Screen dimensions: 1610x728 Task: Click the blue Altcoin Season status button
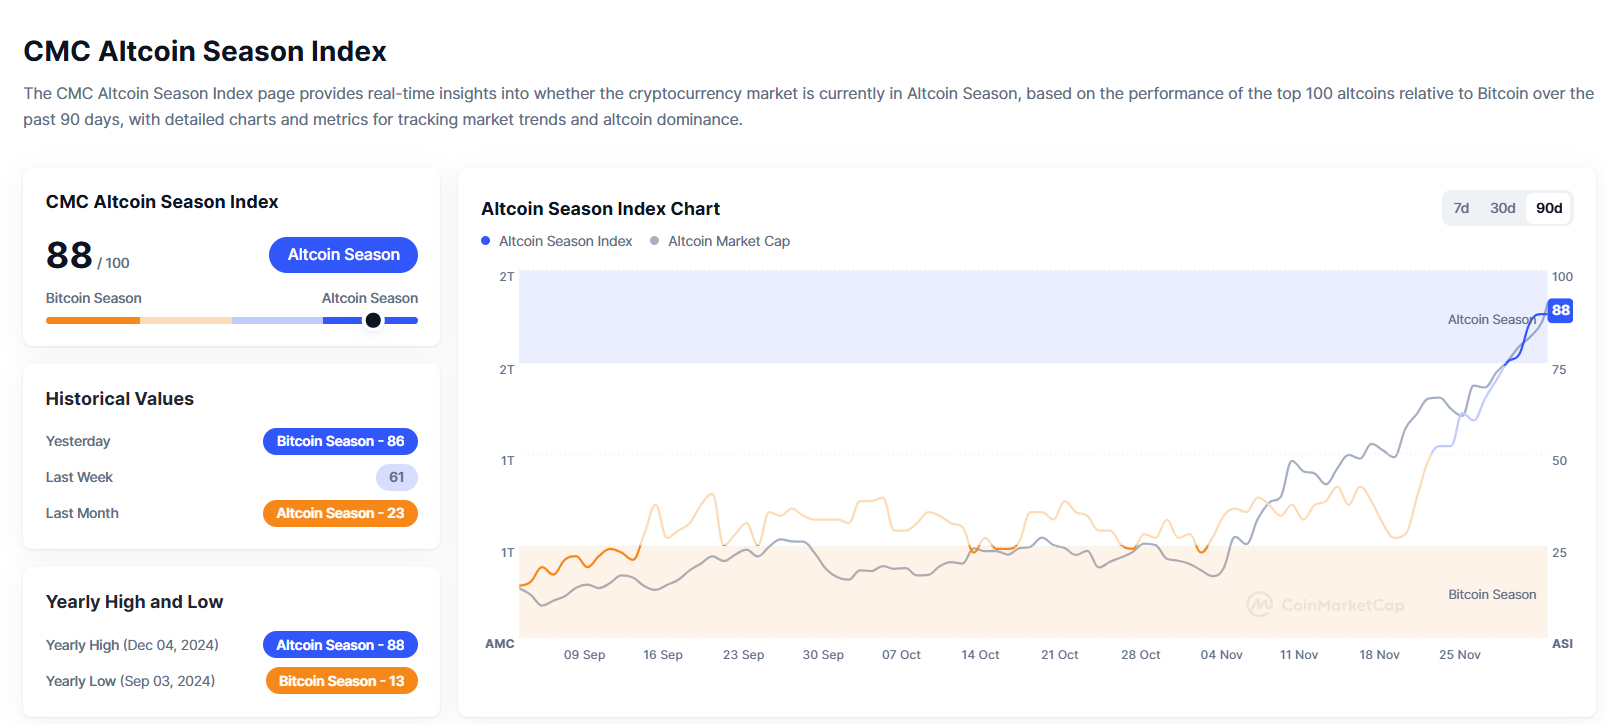pyautogui.click(x=343, y=255)
